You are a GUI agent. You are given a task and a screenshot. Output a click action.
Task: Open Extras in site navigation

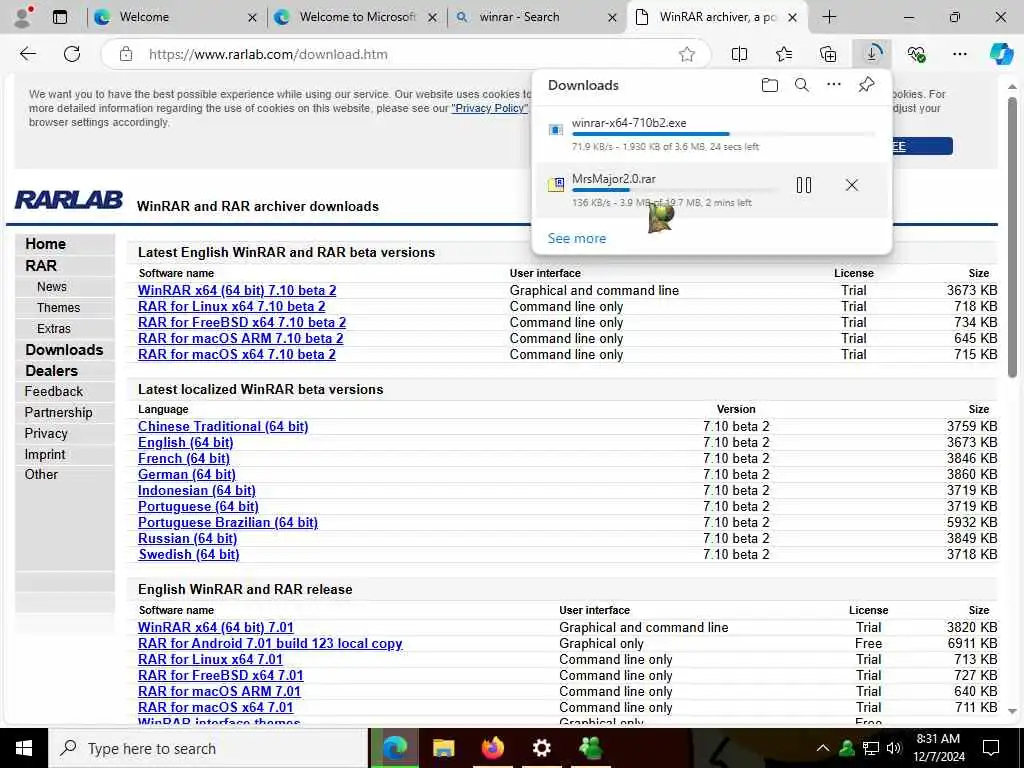[54, 328]
